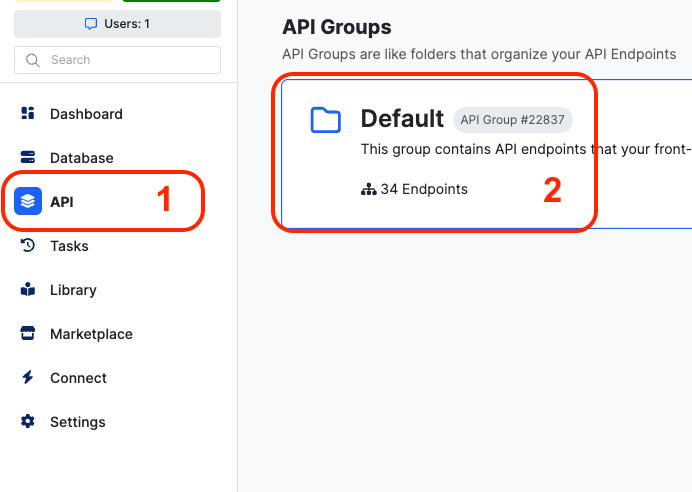The width and height of the screenshot is (692, 492).
Task: Click the Dashboard icon in the sidebar
Action: click(28, 114)
